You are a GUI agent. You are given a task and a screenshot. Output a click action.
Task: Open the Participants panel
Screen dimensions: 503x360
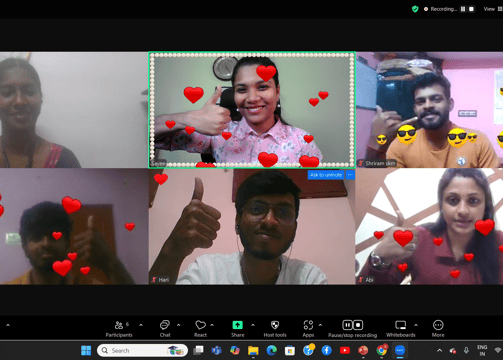point(119,329)
